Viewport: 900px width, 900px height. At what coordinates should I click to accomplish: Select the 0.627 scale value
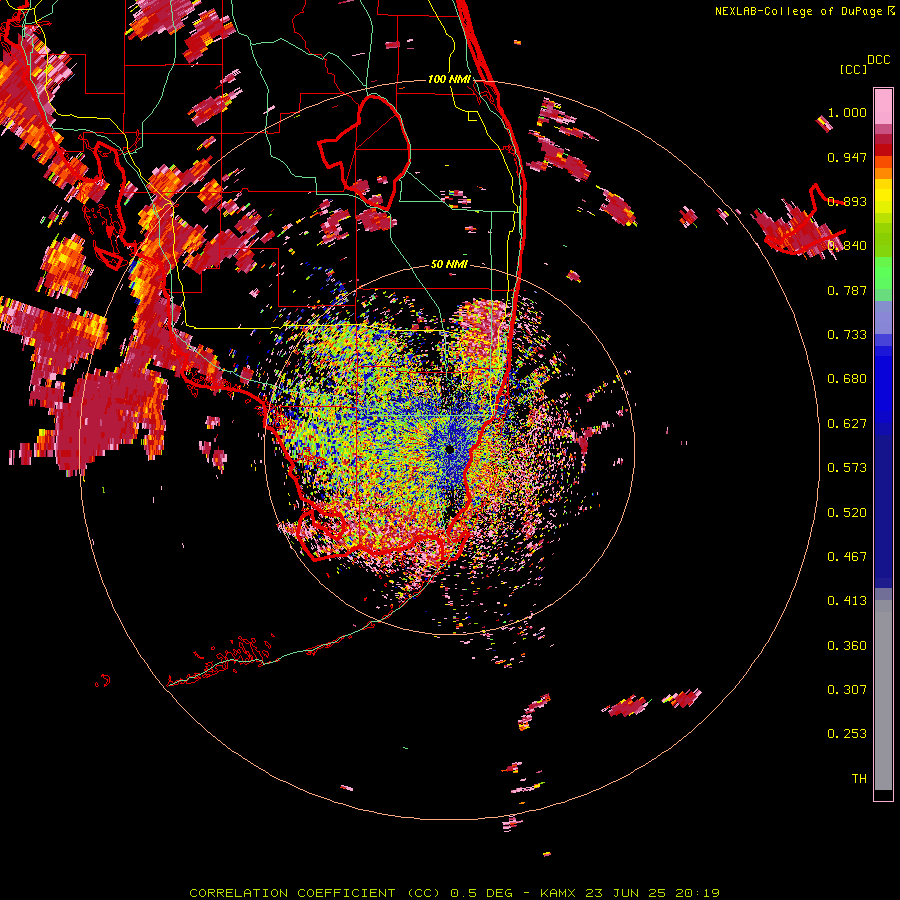(847, 424)
